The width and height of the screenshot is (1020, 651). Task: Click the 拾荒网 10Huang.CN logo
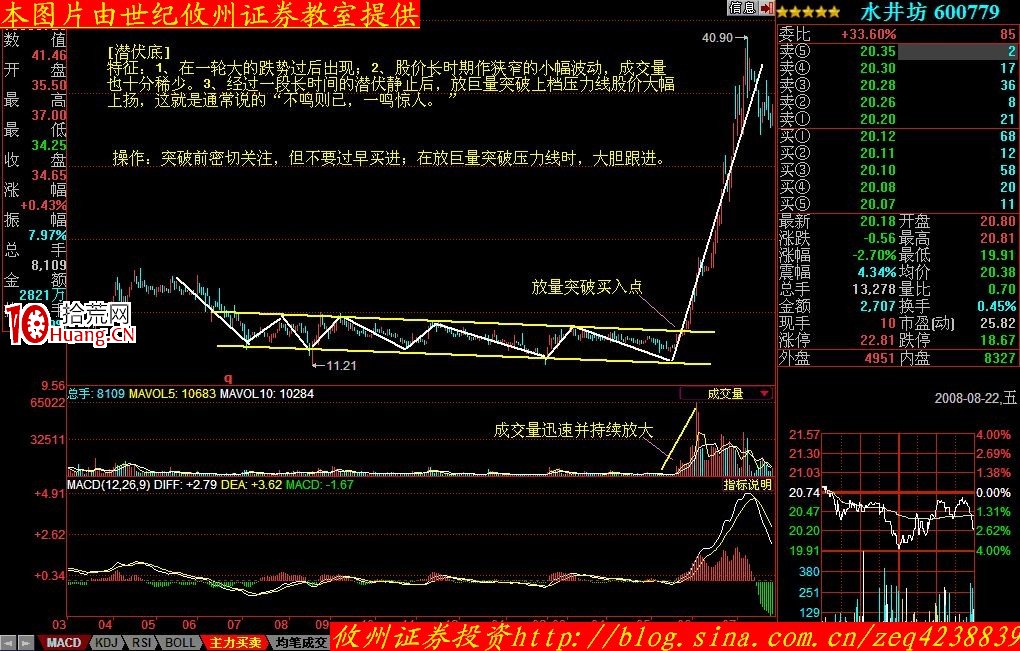coord(68,324)
